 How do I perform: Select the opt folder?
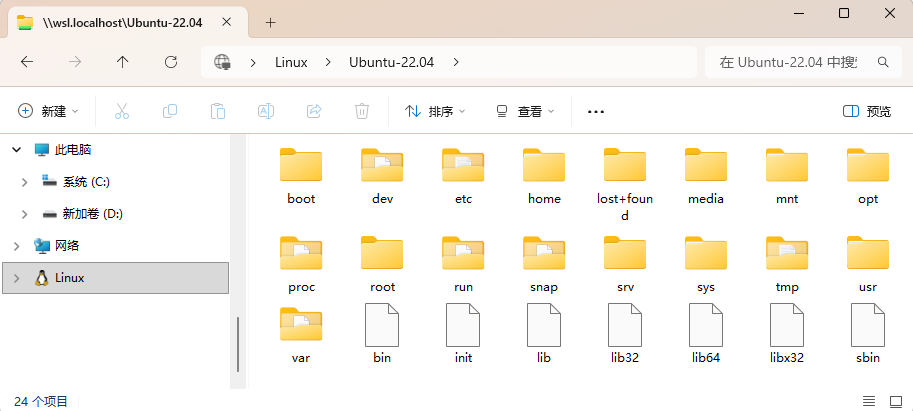(x=868, y=176)
